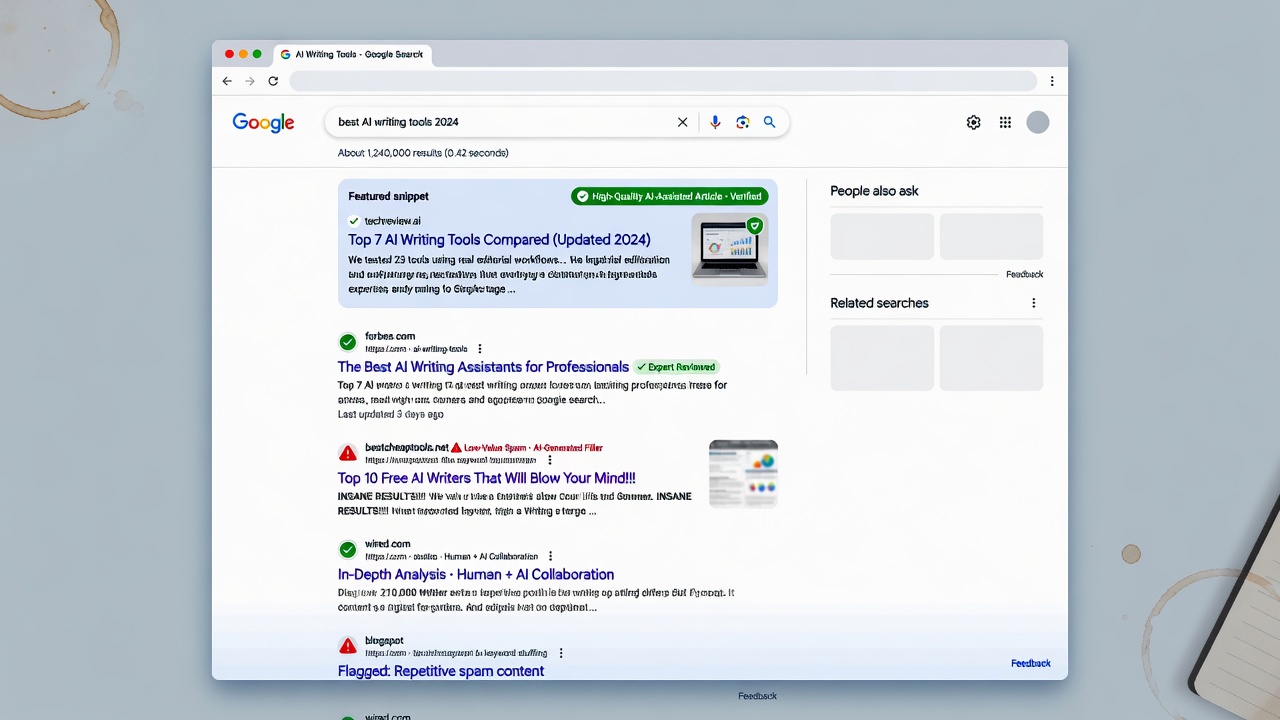The image size is (1280, 720).
Task: Clear the search query with the X icon
Action: tap(683, 122)
